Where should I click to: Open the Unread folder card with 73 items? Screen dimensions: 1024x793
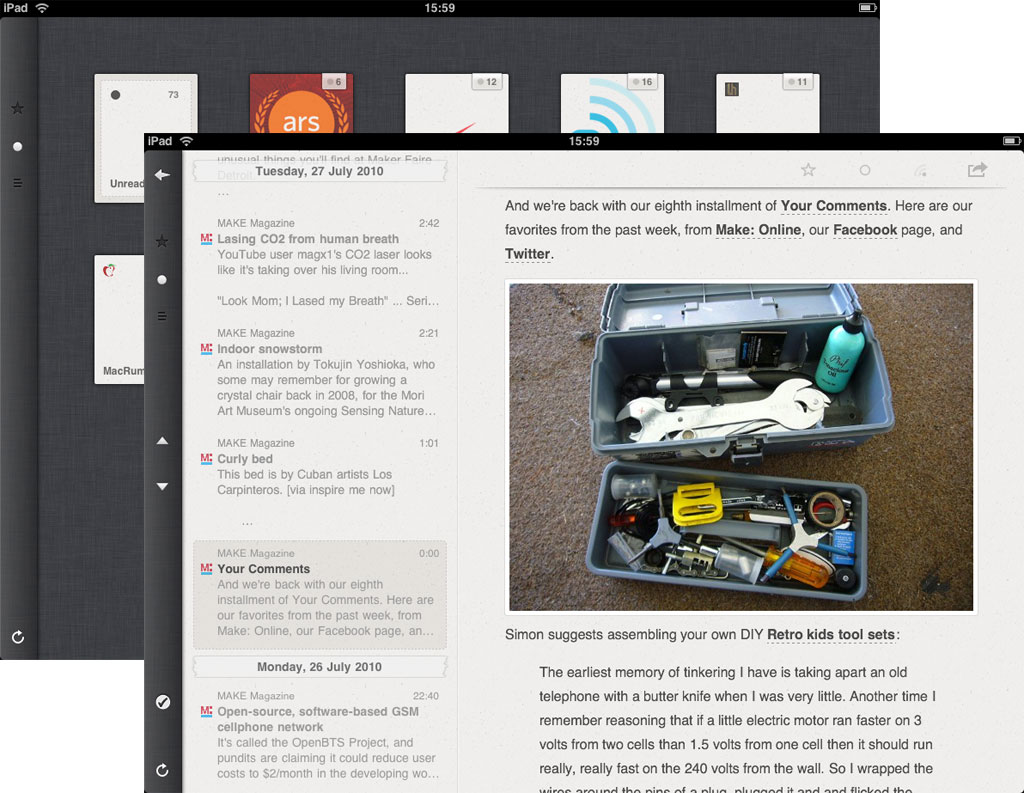pos(120,137)
